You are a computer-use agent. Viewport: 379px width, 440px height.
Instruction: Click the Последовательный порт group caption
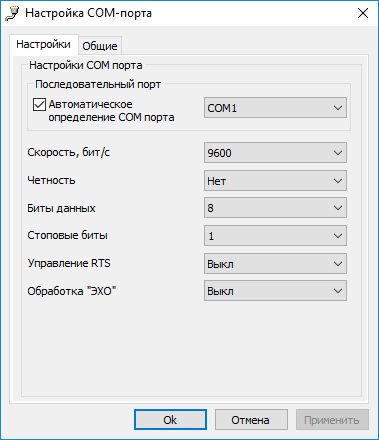pos(98,84)
